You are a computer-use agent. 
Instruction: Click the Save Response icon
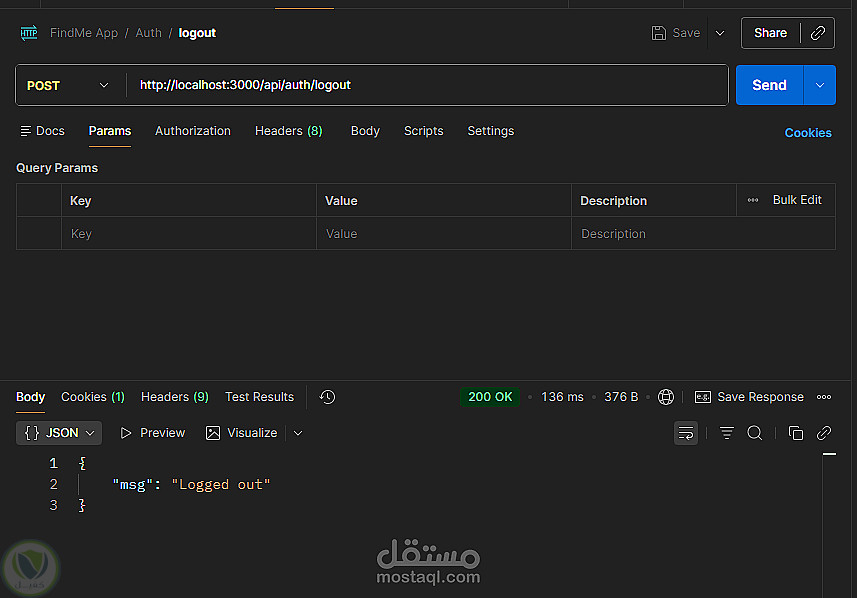702,397
